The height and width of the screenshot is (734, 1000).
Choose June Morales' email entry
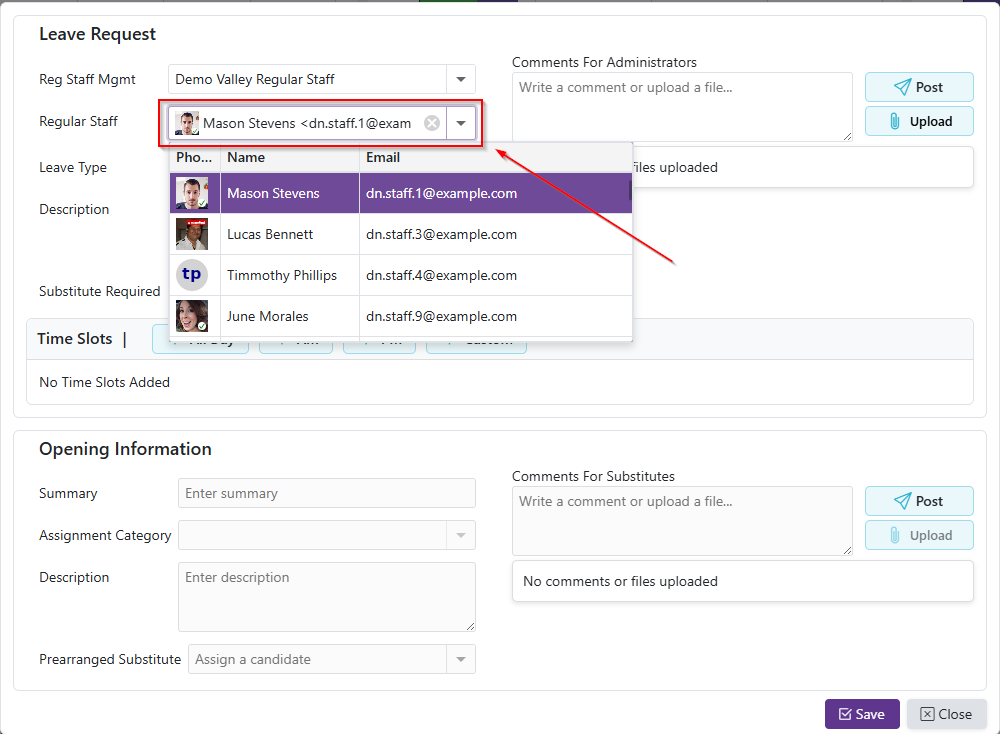click(x=441, y=316)
